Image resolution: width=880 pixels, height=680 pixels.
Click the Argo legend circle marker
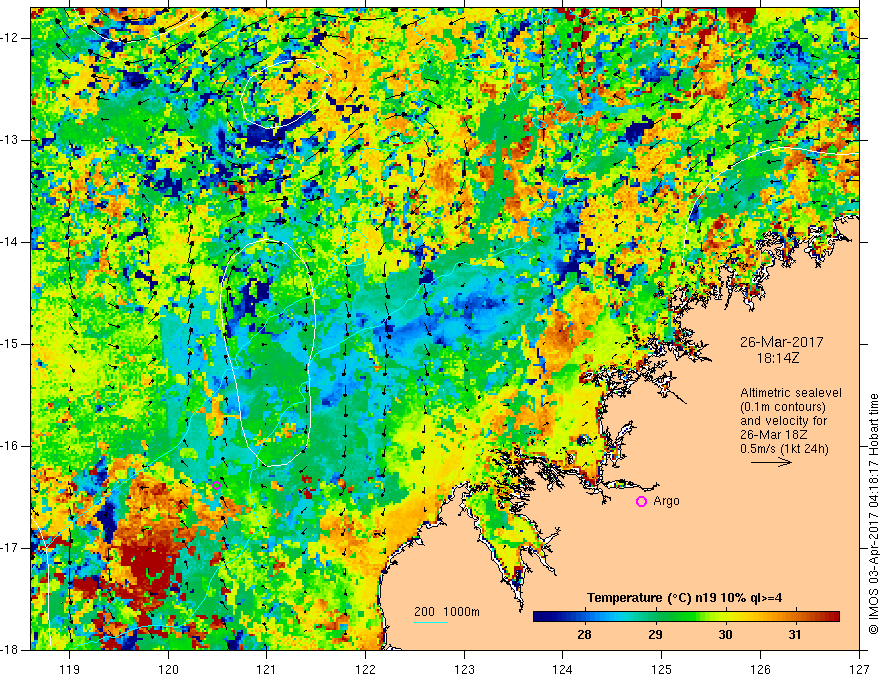641,502
